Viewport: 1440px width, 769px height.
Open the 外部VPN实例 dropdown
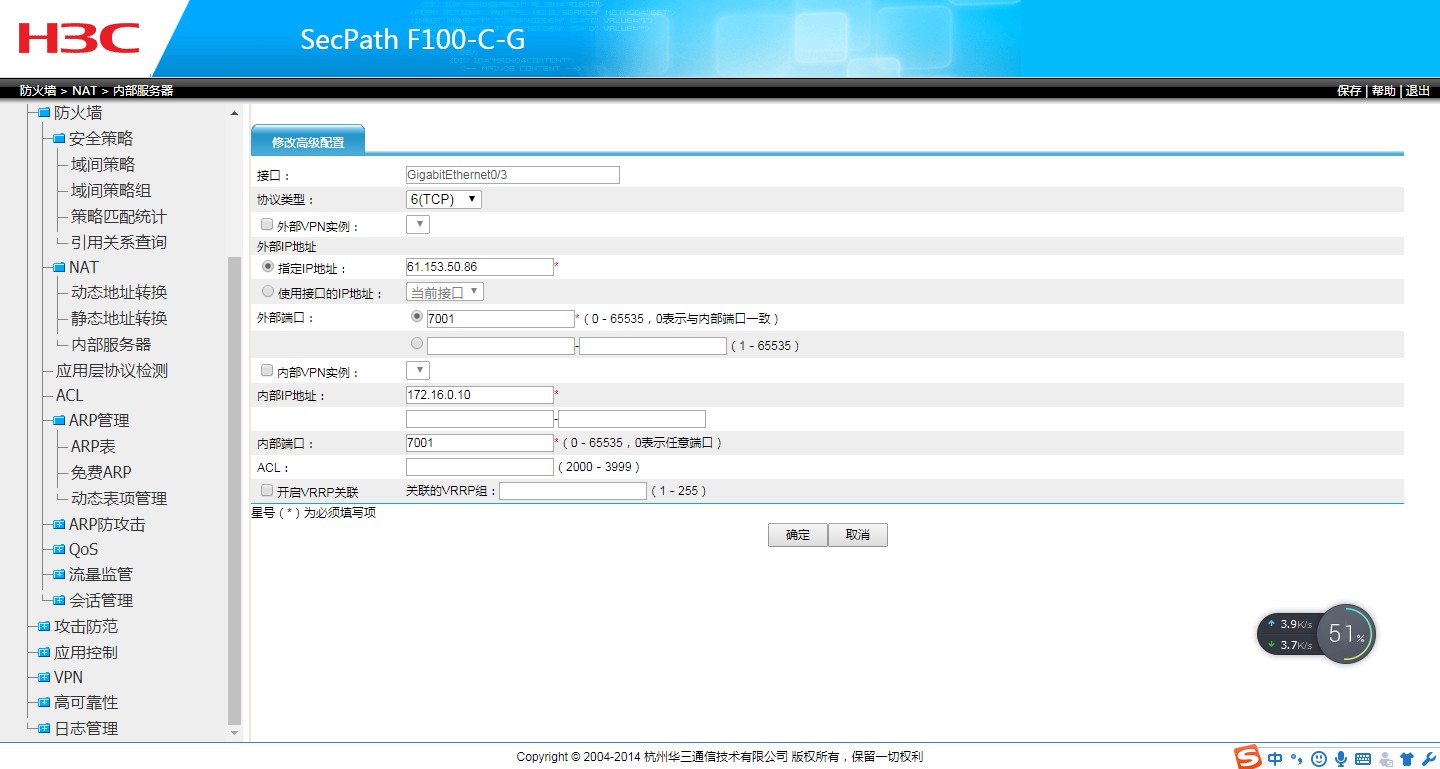tap(418, 225)
